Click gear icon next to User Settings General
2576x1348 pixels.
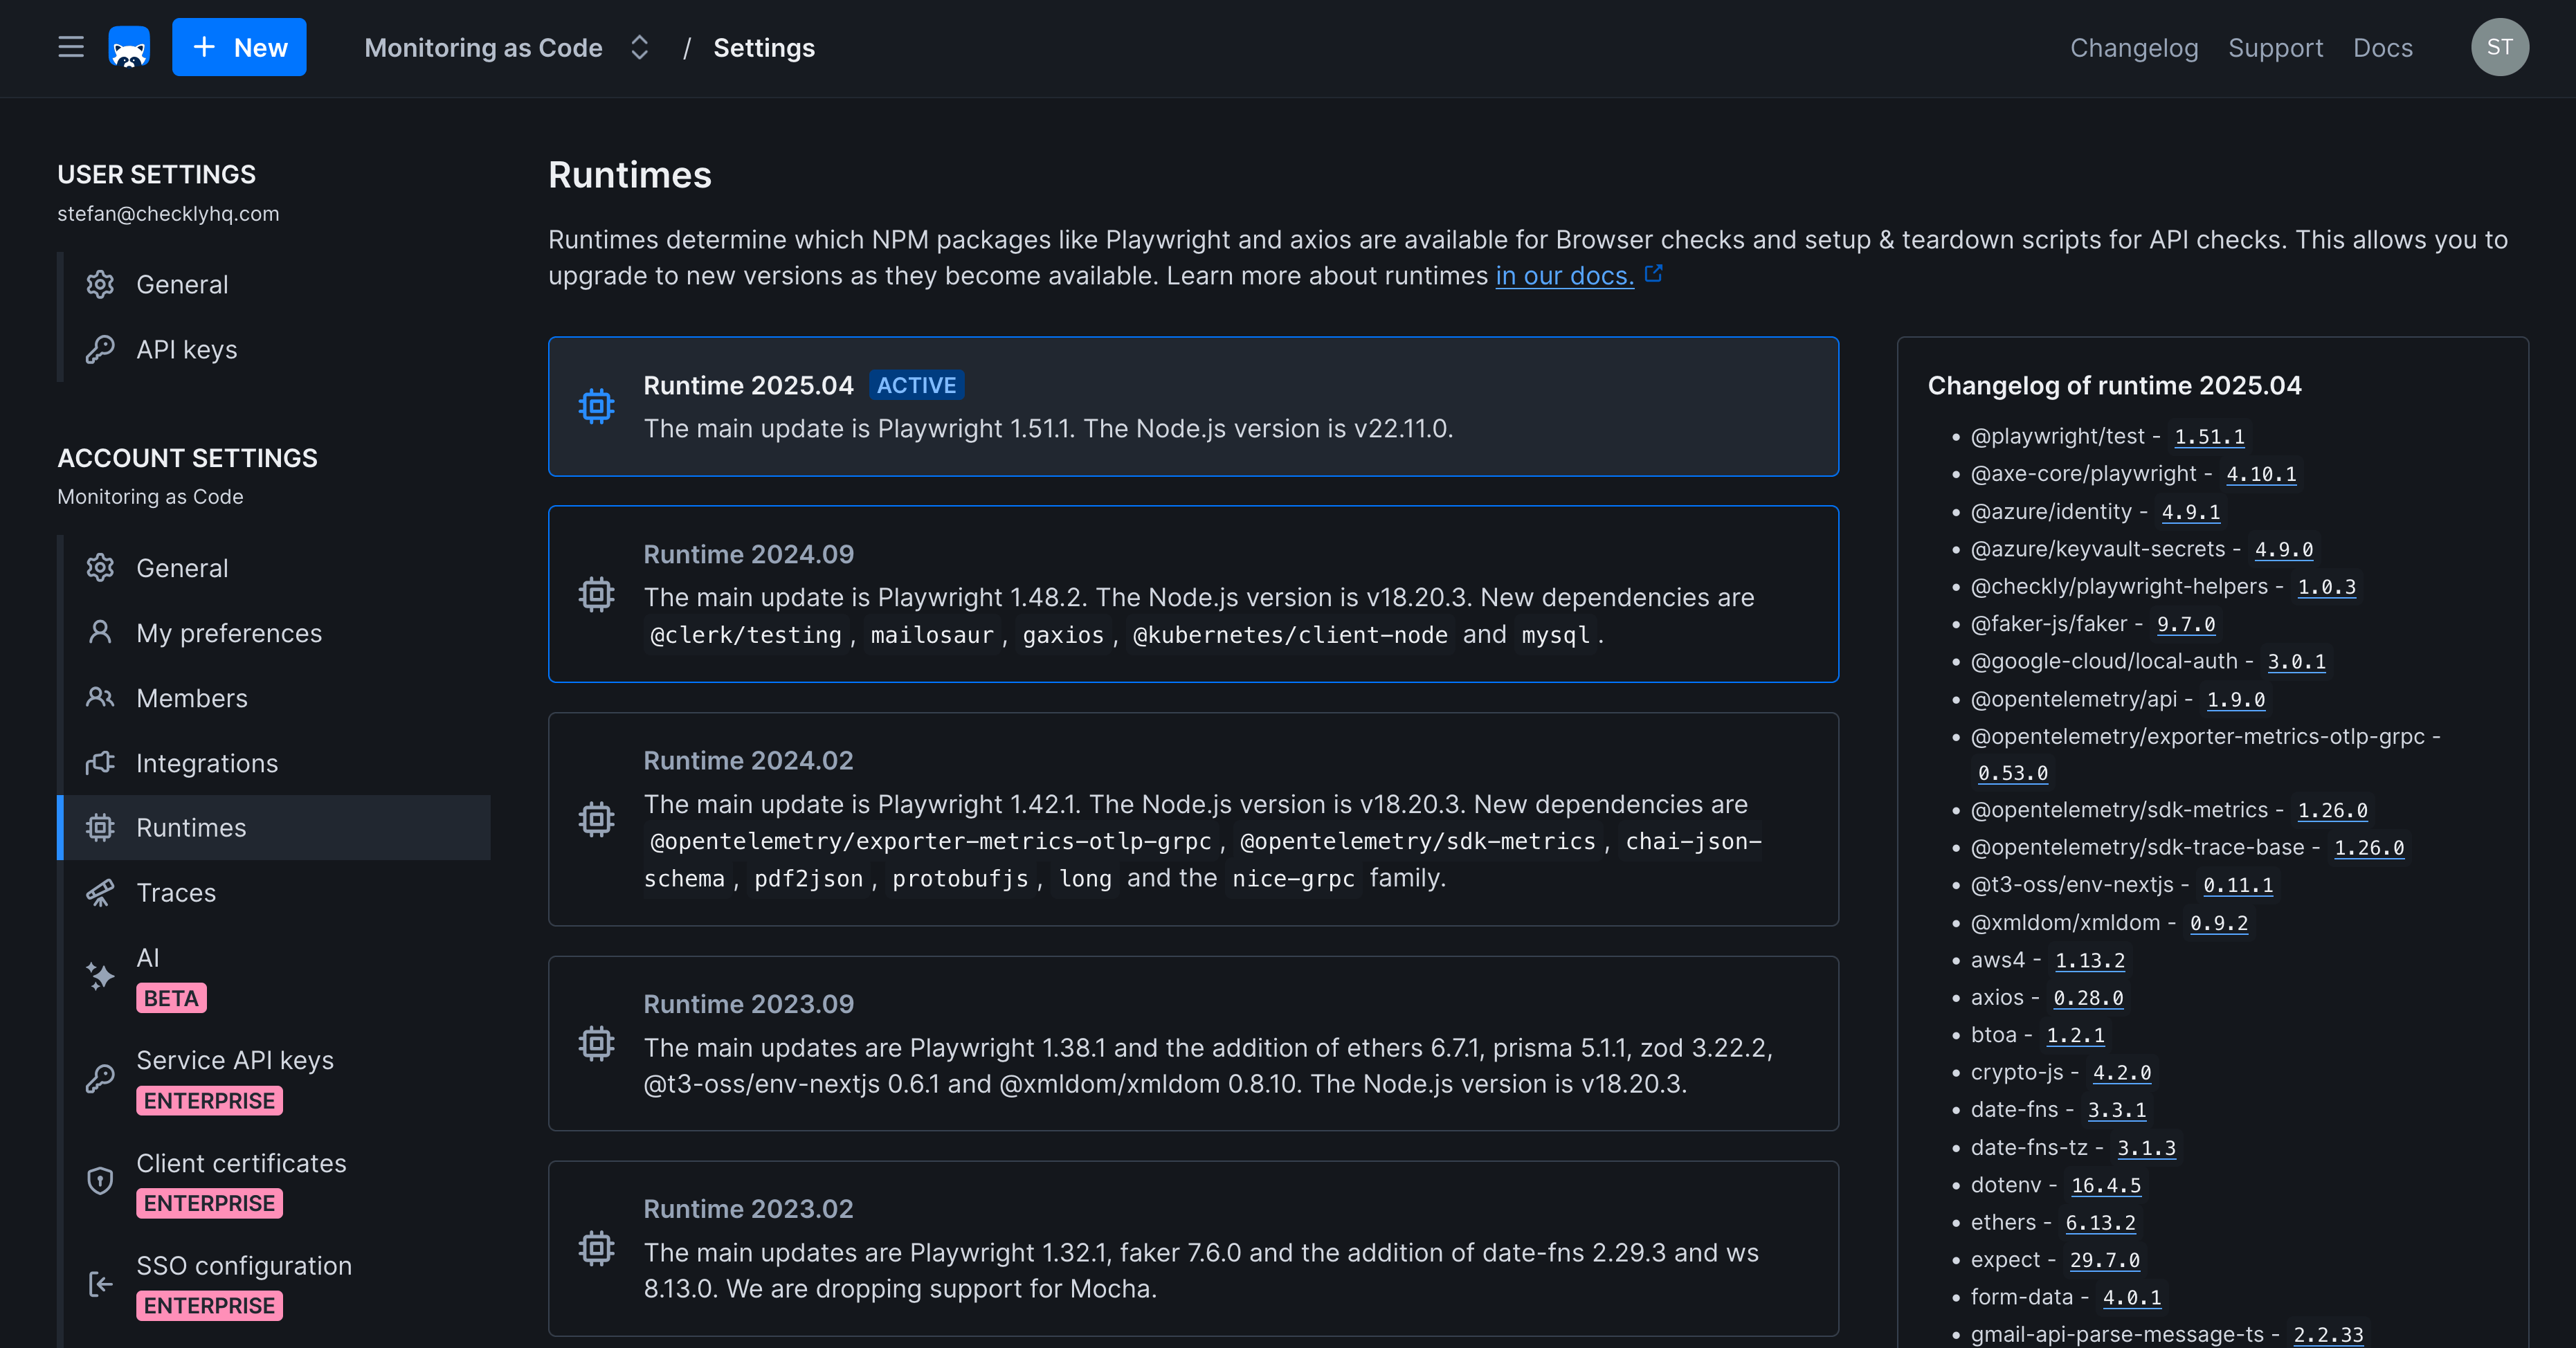pyautogui.click(x=100, y=285)
